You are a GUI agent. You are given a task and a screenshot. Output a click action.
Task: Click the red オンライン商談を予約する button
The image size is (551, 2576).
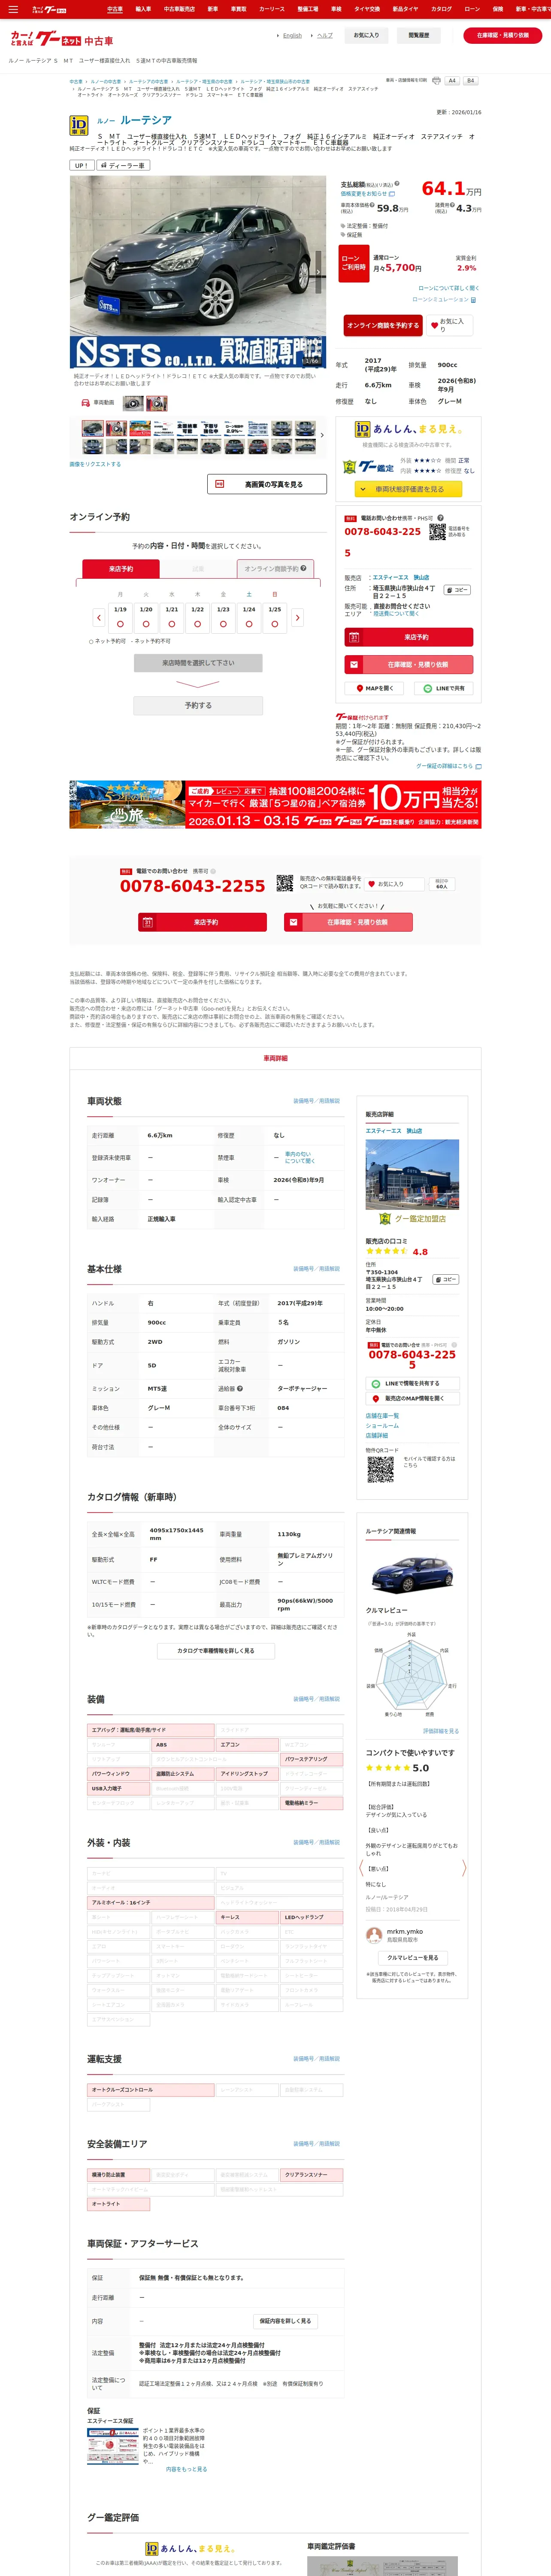[383, 325]
